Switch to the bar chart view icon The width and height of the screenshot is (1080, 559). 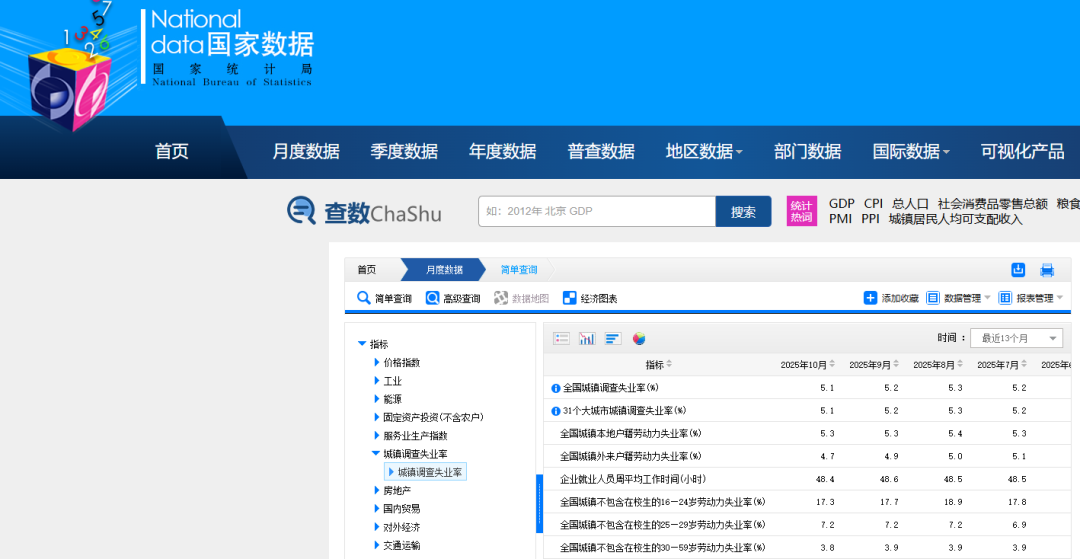(587, 339)
